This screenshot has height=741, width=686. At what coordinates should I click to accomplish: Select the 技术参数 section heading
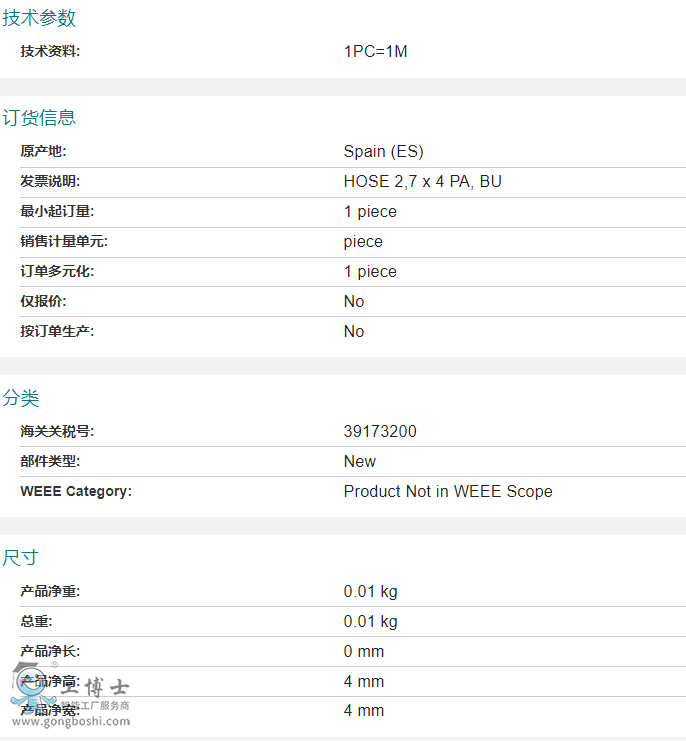coord(39,18)
